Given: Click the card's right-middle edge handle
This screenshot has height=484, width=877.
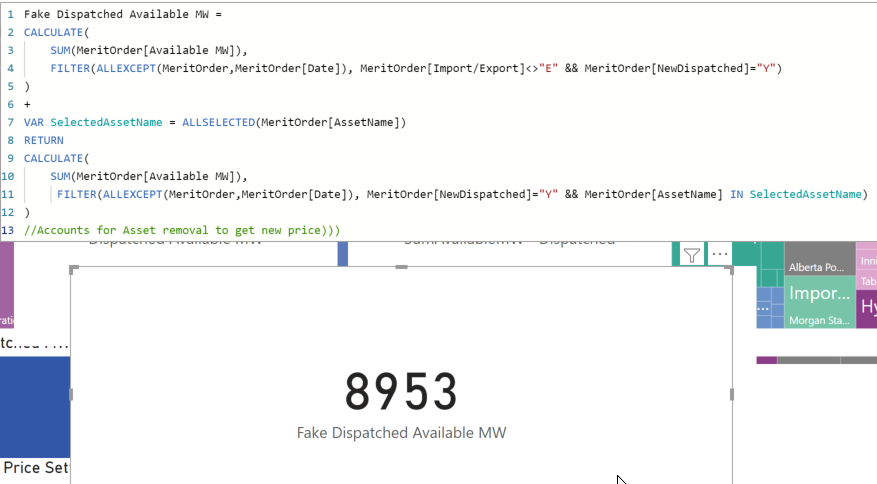Looking at the screenshot, I should coord(732,394).
